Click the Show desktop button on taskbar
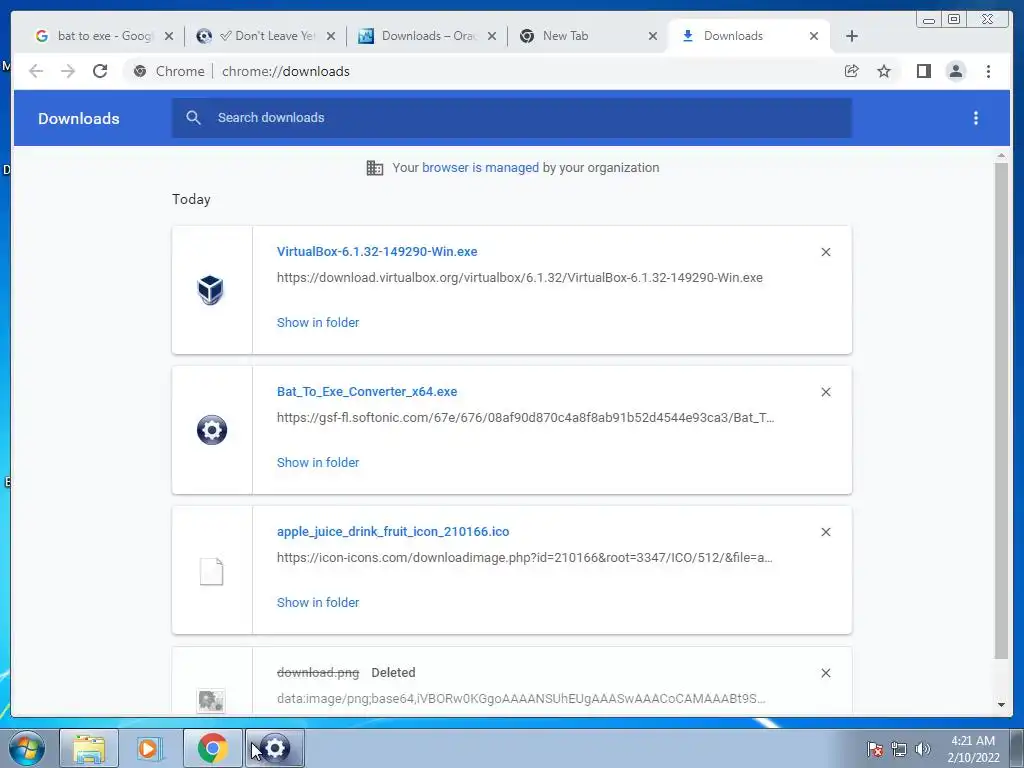1024x768 pixels. [1017, 748]
